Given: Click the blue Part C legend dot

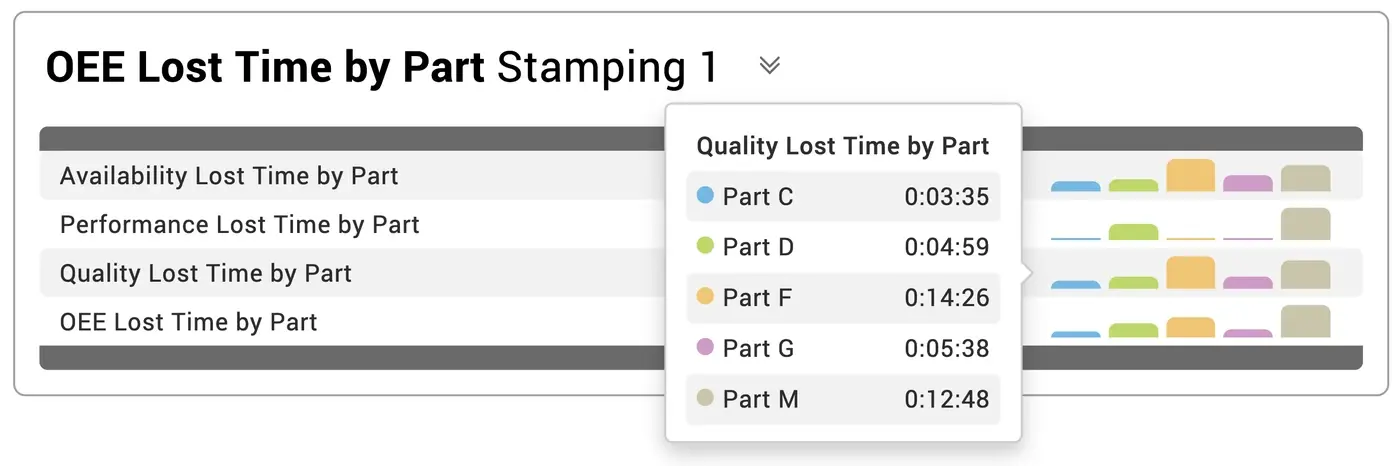Looking at the screenshot, I should tap(705, 195).
